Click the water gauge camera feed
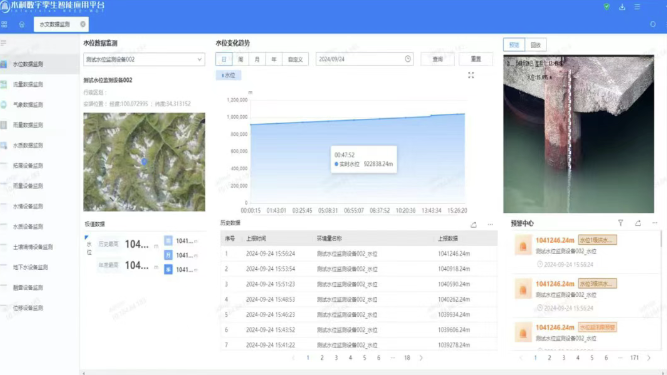 point(579,134)
